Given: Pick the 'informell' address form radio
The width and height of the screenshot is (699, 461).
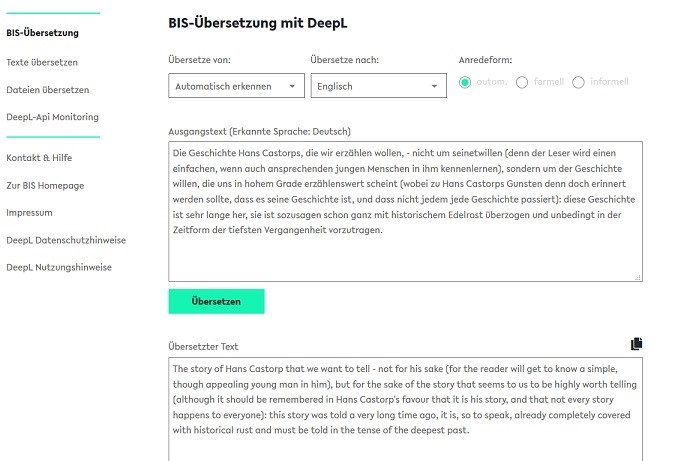Looking at the screenshot, I should [x=578, y=82].
